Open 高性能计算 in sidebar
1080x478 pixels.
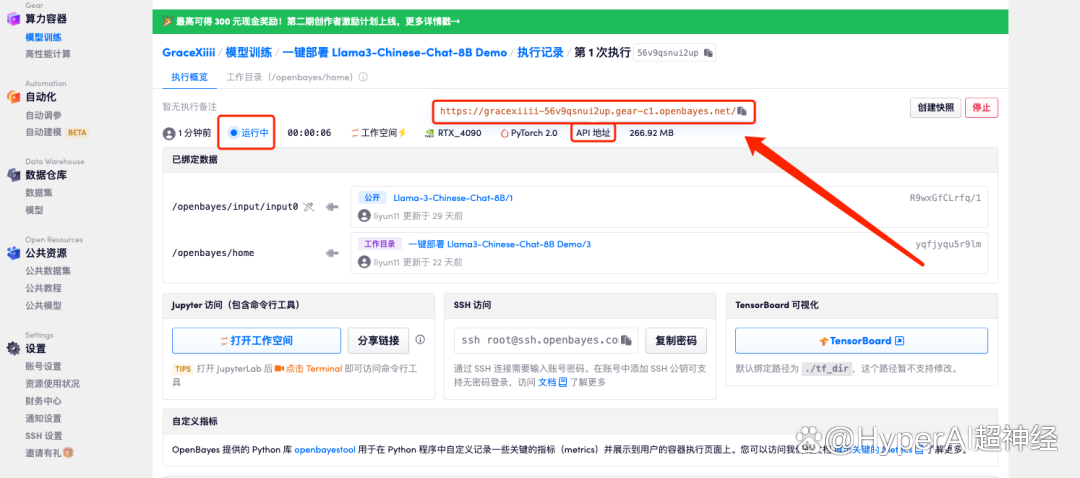pyautogui.click(x=48, y=54)
